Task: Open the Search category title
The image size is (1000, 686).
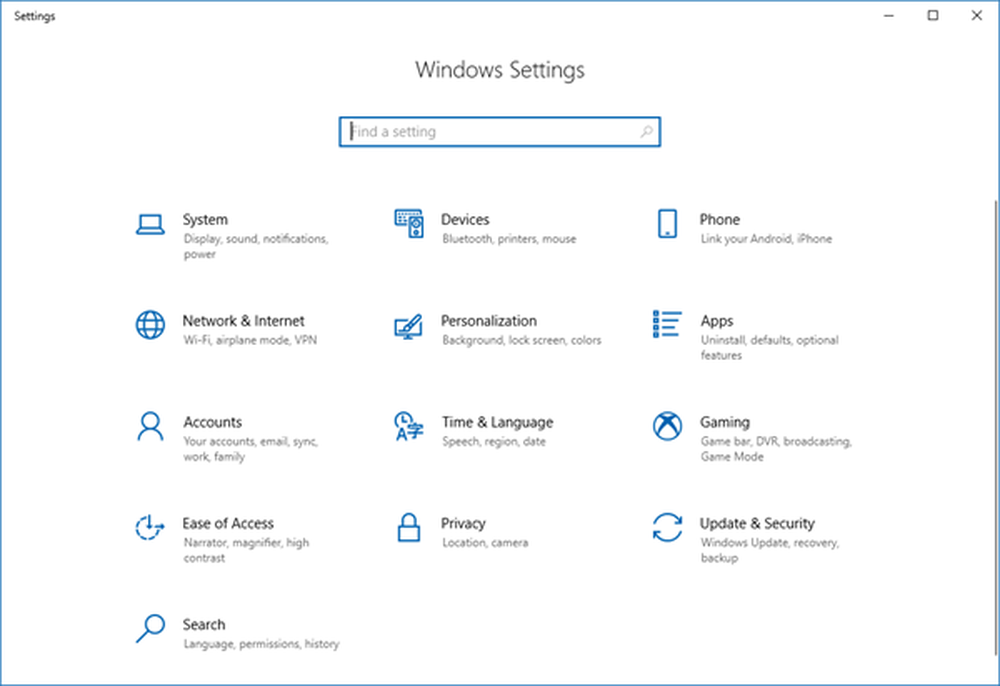Action: pyautogui.click(x=203, y=625)
